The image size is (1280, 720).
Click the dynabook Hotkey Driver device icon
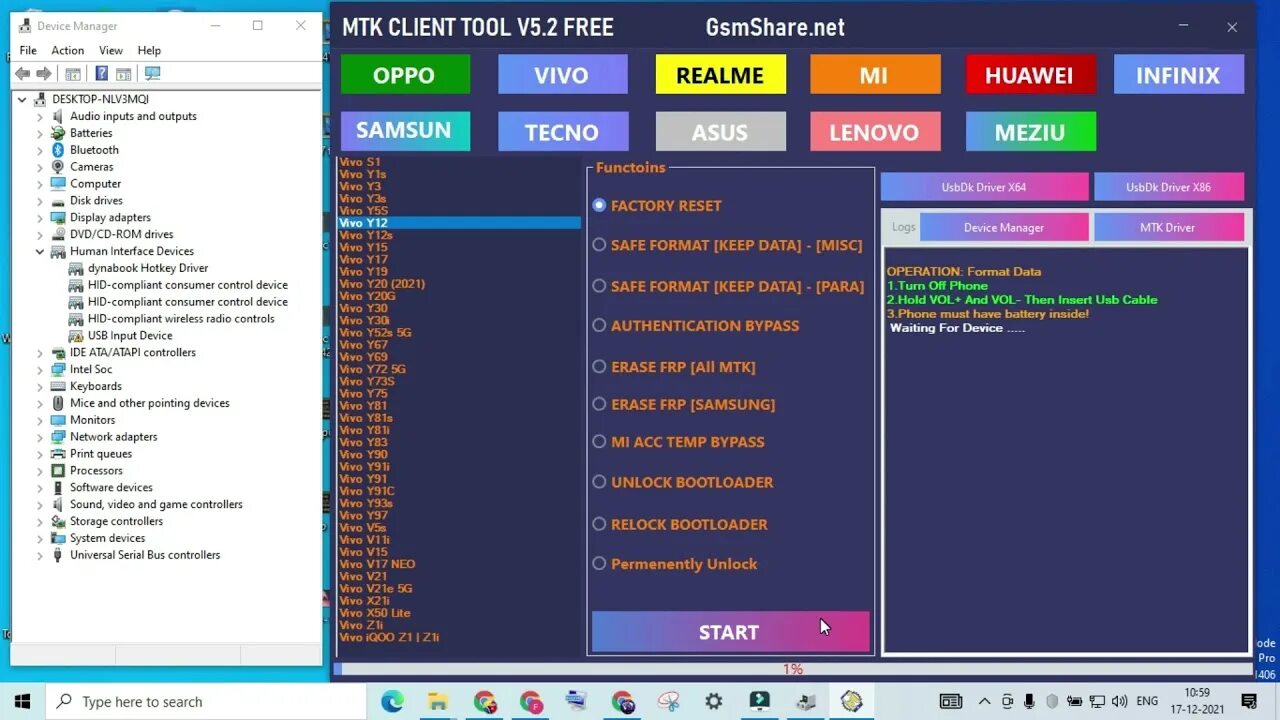pyautogui.click(x=76, y=268)
